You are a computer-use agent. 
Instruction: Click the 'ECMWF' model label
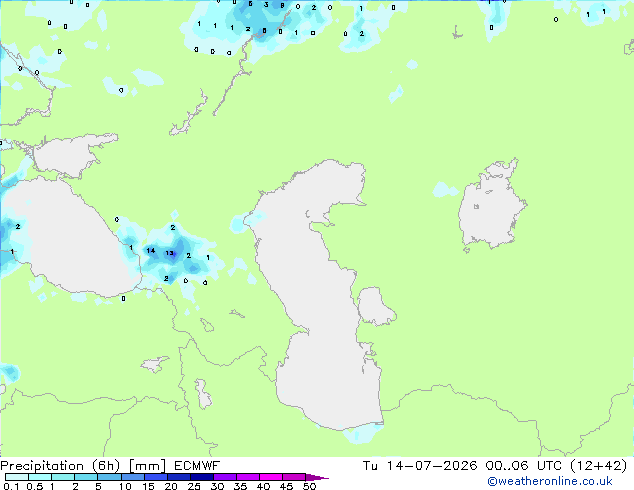pos(197,466)
